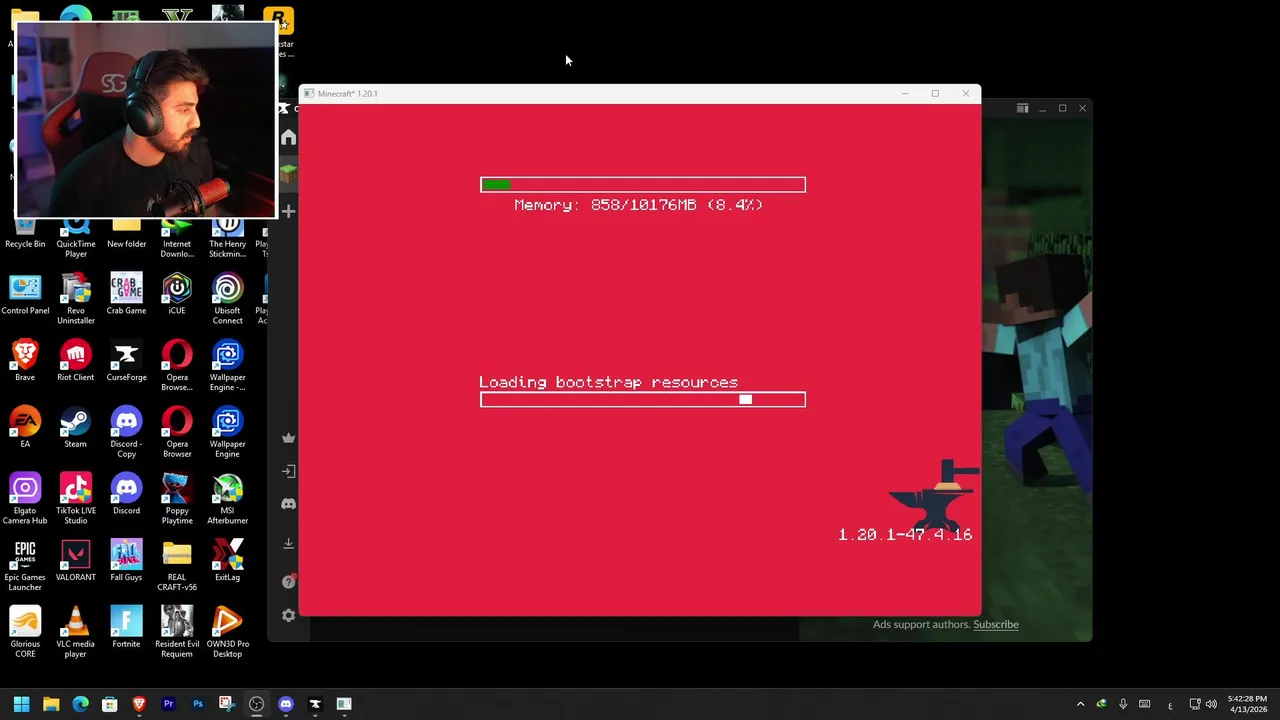Open the Windows Start menu
The image size is (1280, 720).
pos(21,704)
